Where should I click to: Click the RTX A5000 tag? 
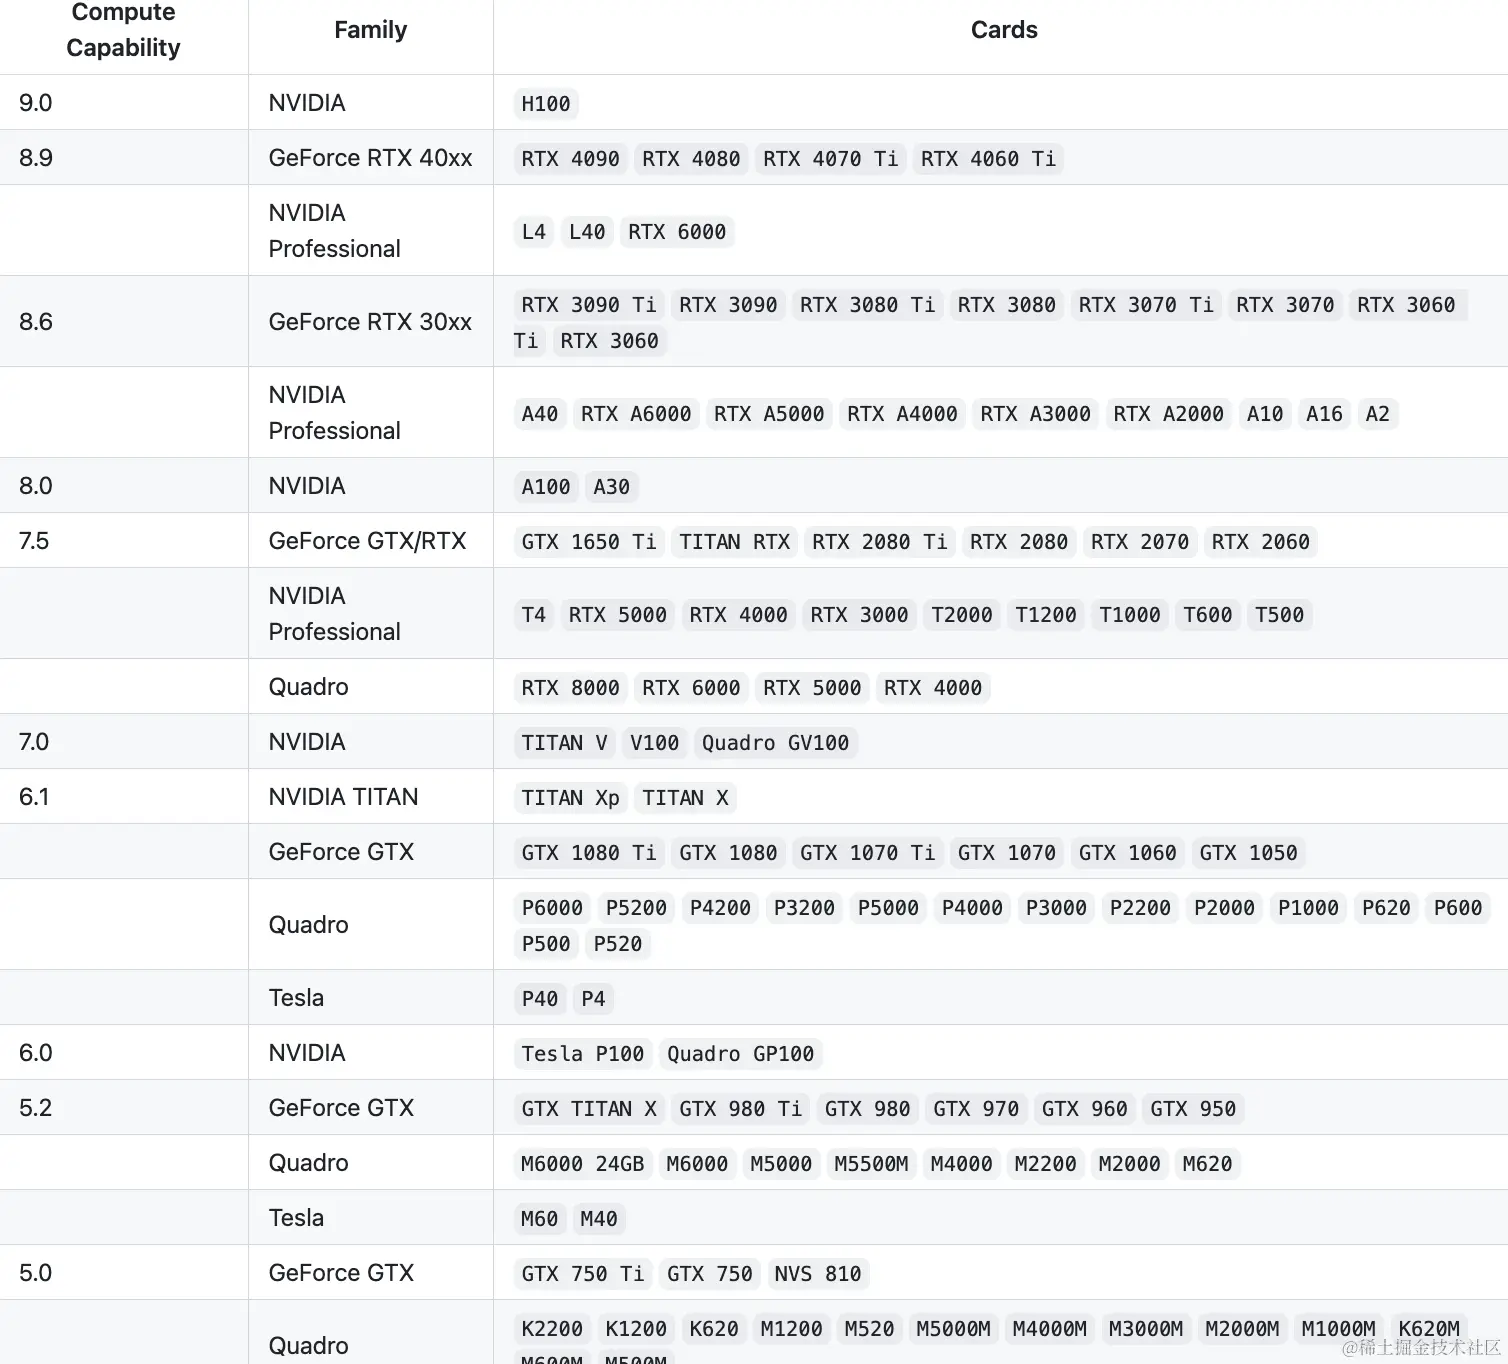click(x=769, y=414)
